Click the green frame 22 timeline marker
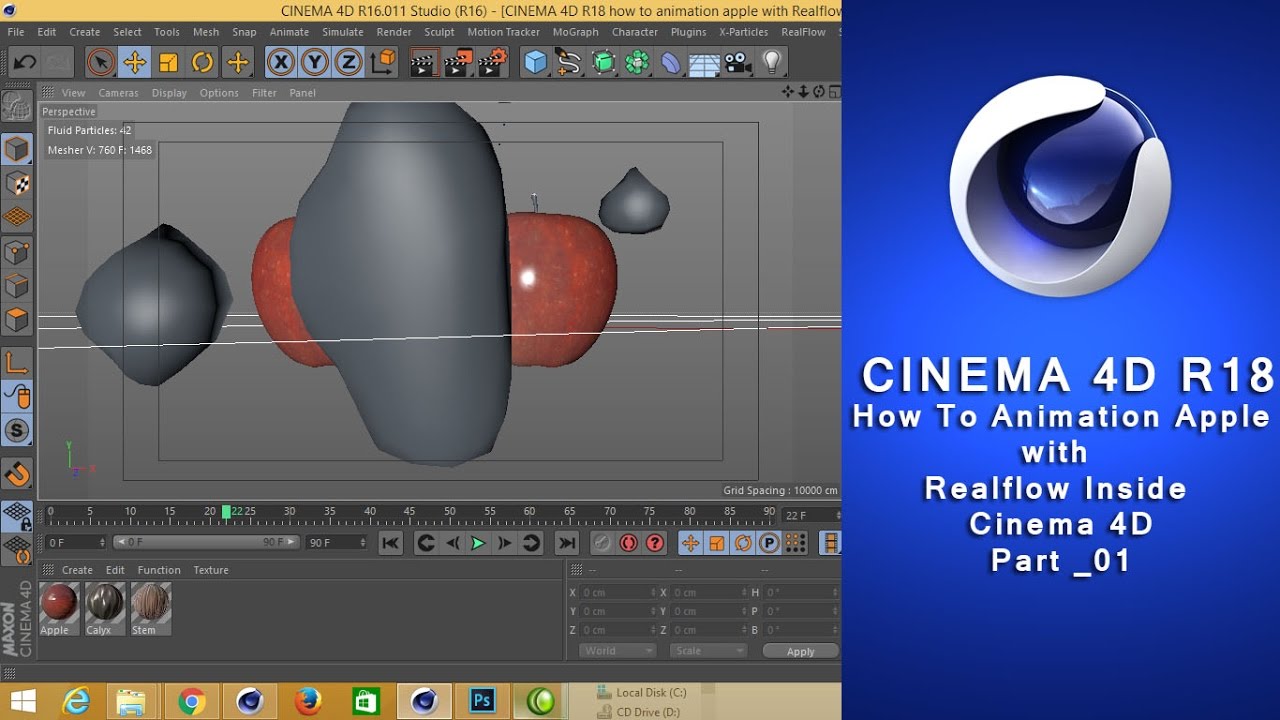This screenshot has width=1280, height=720. 226,512
